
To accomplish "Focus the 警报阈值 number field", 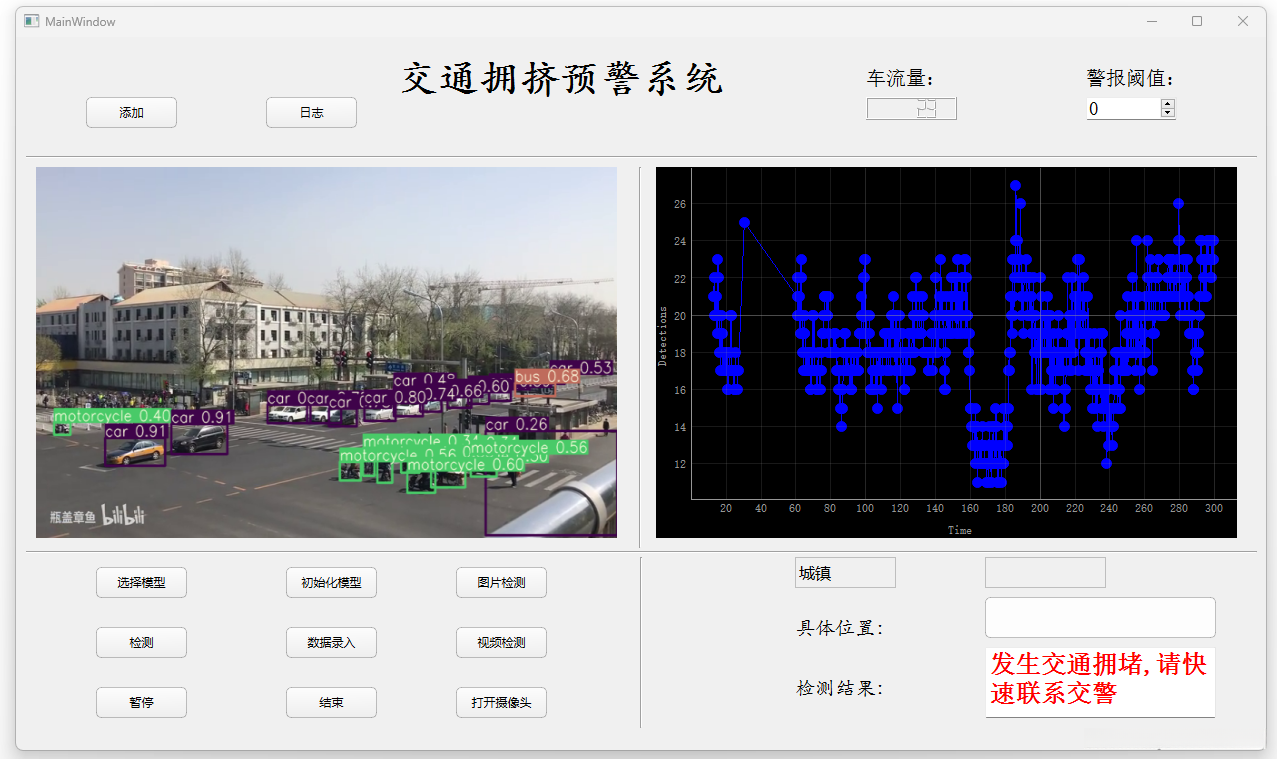I will coord(1123,109).
